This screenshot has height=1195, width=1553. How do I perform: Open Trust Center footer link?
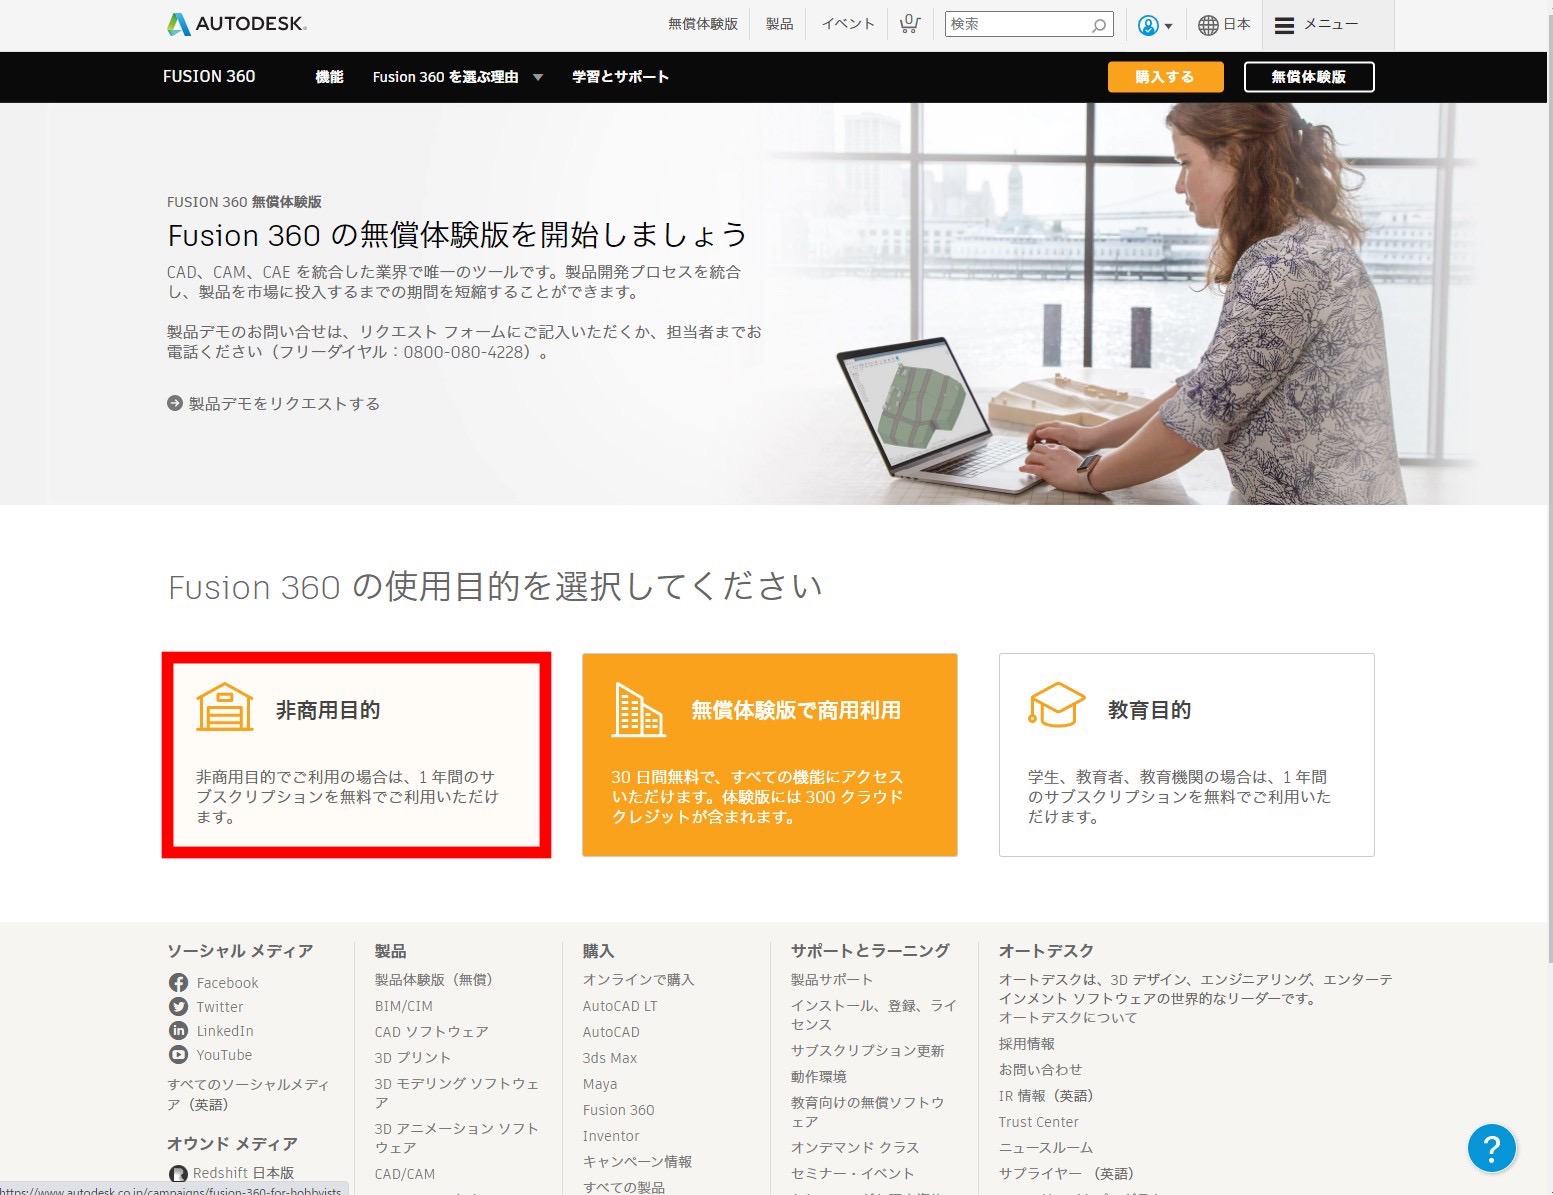(x=1038, y=1122)
